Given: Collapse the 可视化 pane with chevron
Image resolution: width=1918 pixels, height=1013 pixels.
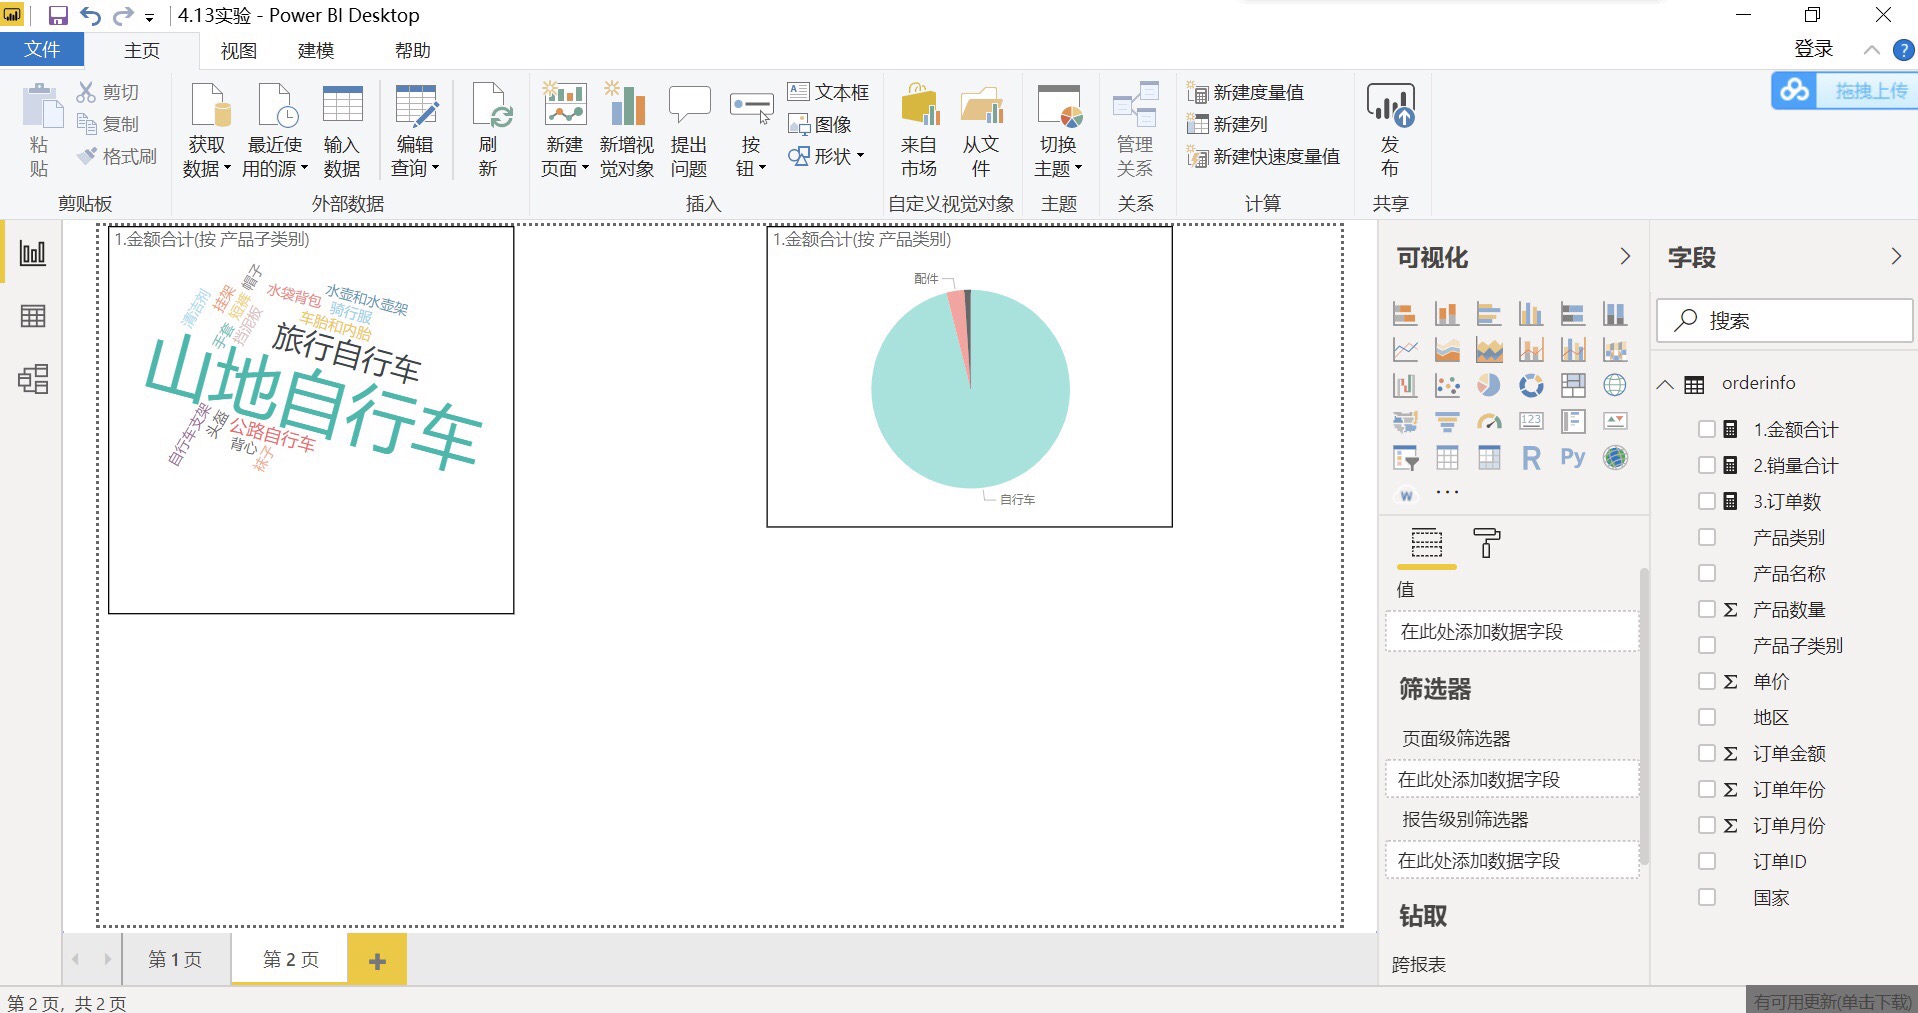Looking at the screenshot, I should [x=1625, y=257].
